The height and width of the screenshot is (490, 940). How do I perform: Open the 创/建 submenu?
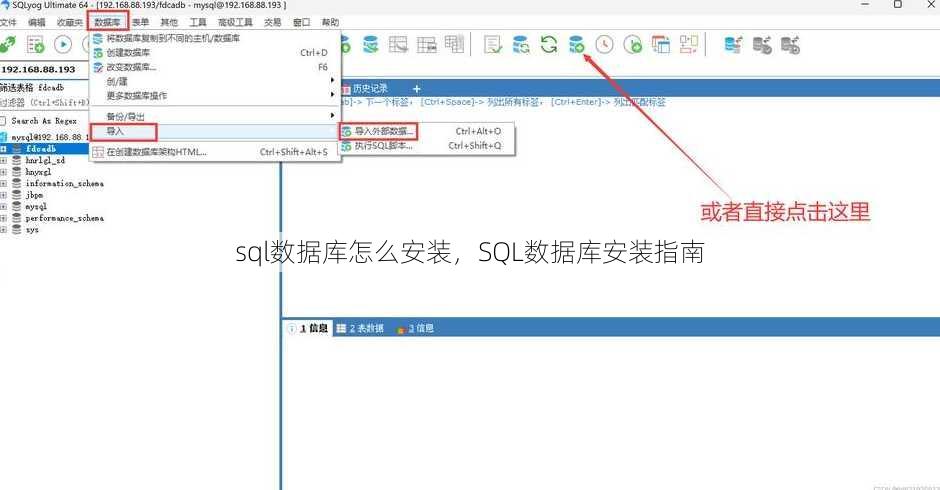pyautogui.click(x=215, y=81)
